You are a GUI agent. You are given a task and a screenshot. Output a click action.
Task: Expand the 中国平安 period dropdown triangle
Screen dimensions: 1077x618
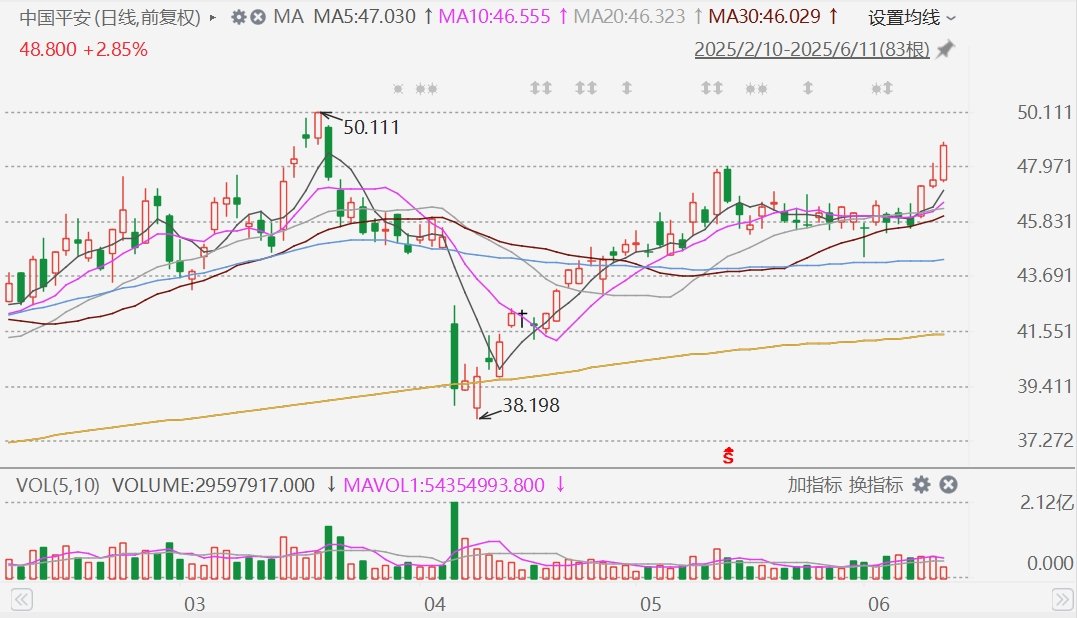[x=213, y=18]
